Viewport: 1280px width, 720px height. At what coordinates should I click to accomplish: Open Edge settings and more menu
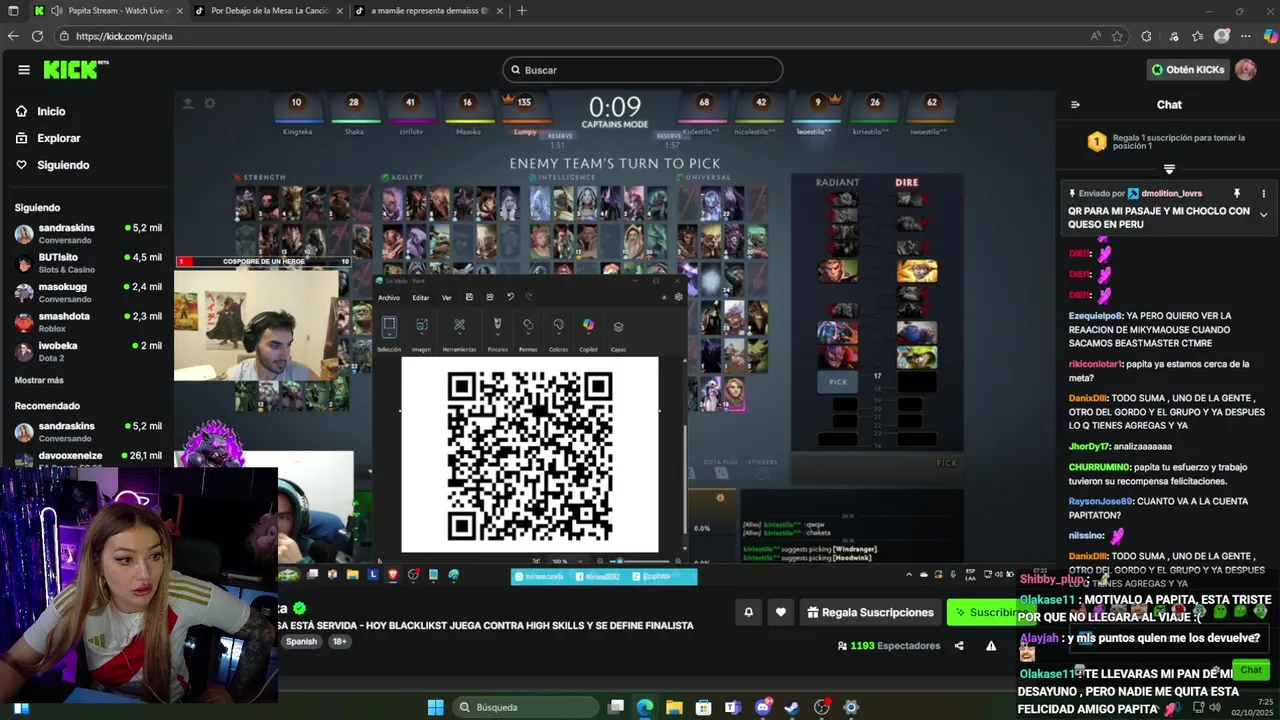(1246, 36)
